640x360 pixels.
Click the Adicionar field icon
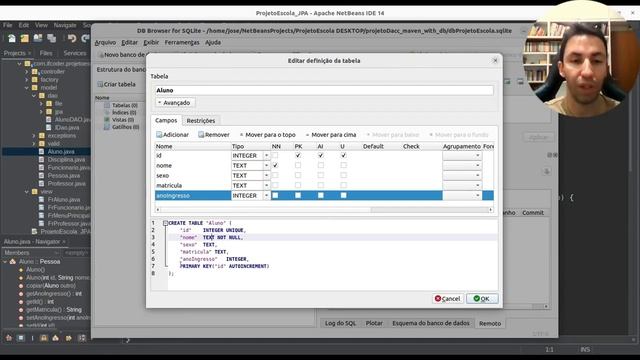159,135
